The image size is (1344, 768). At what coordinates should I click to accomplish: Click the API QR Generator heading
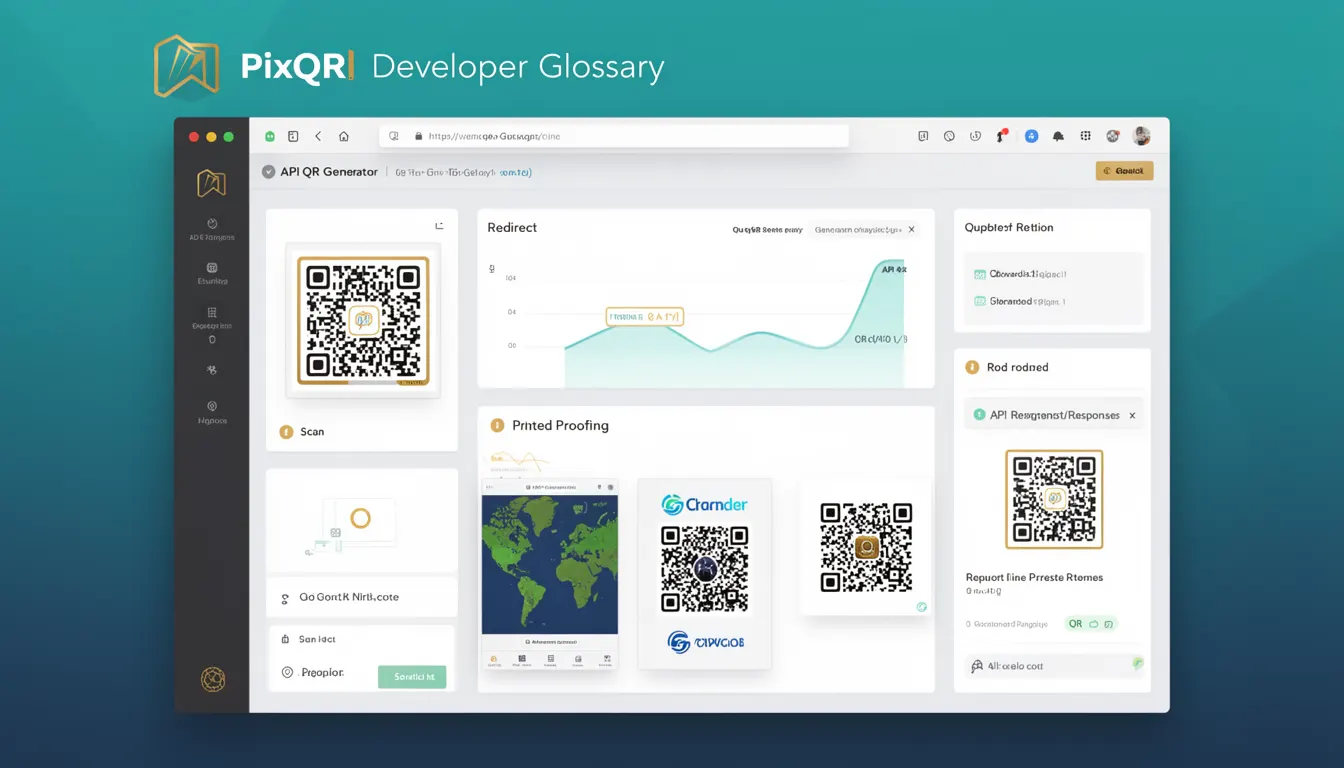329,172
